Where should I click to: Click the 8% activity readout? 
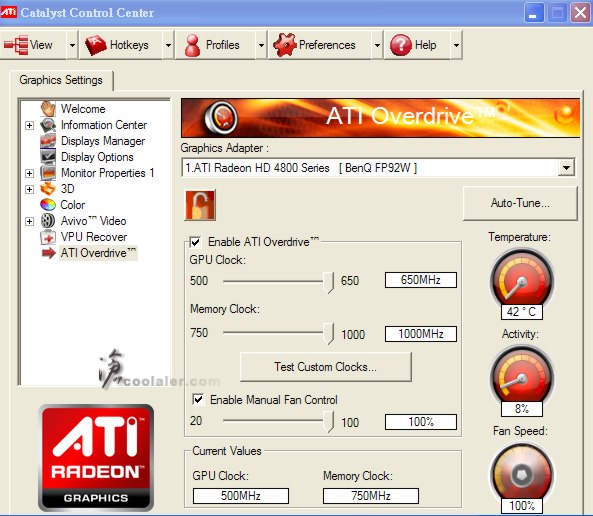click(x=522, y=409)
